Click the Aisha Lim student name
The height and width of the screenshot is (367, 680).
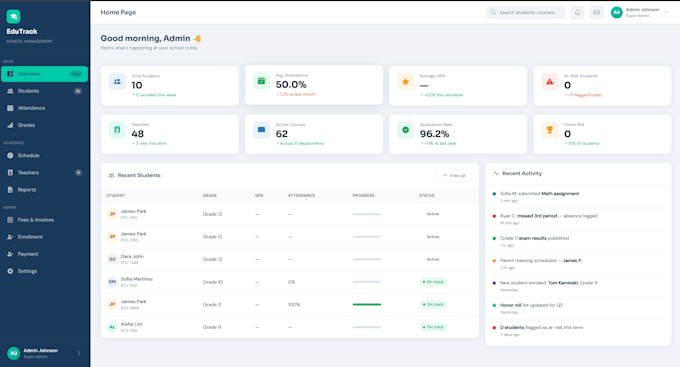131,324
